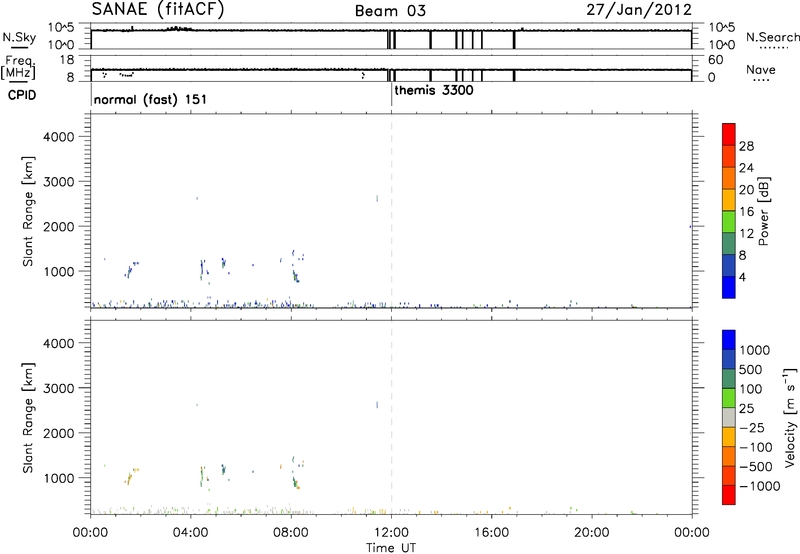Click the CPID label
800x554 pixels.
coord(22,95)
